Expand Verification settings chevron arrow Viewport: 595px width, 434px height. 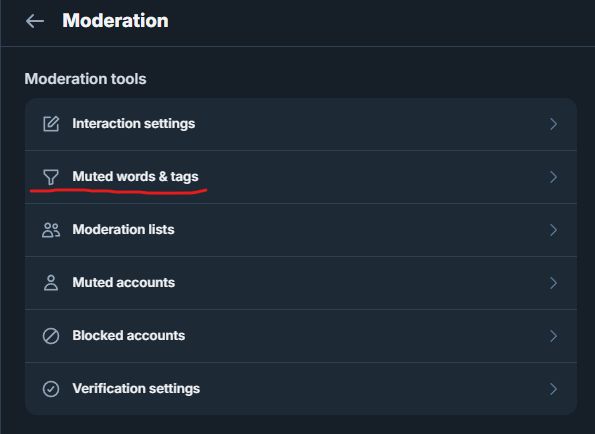553,389
